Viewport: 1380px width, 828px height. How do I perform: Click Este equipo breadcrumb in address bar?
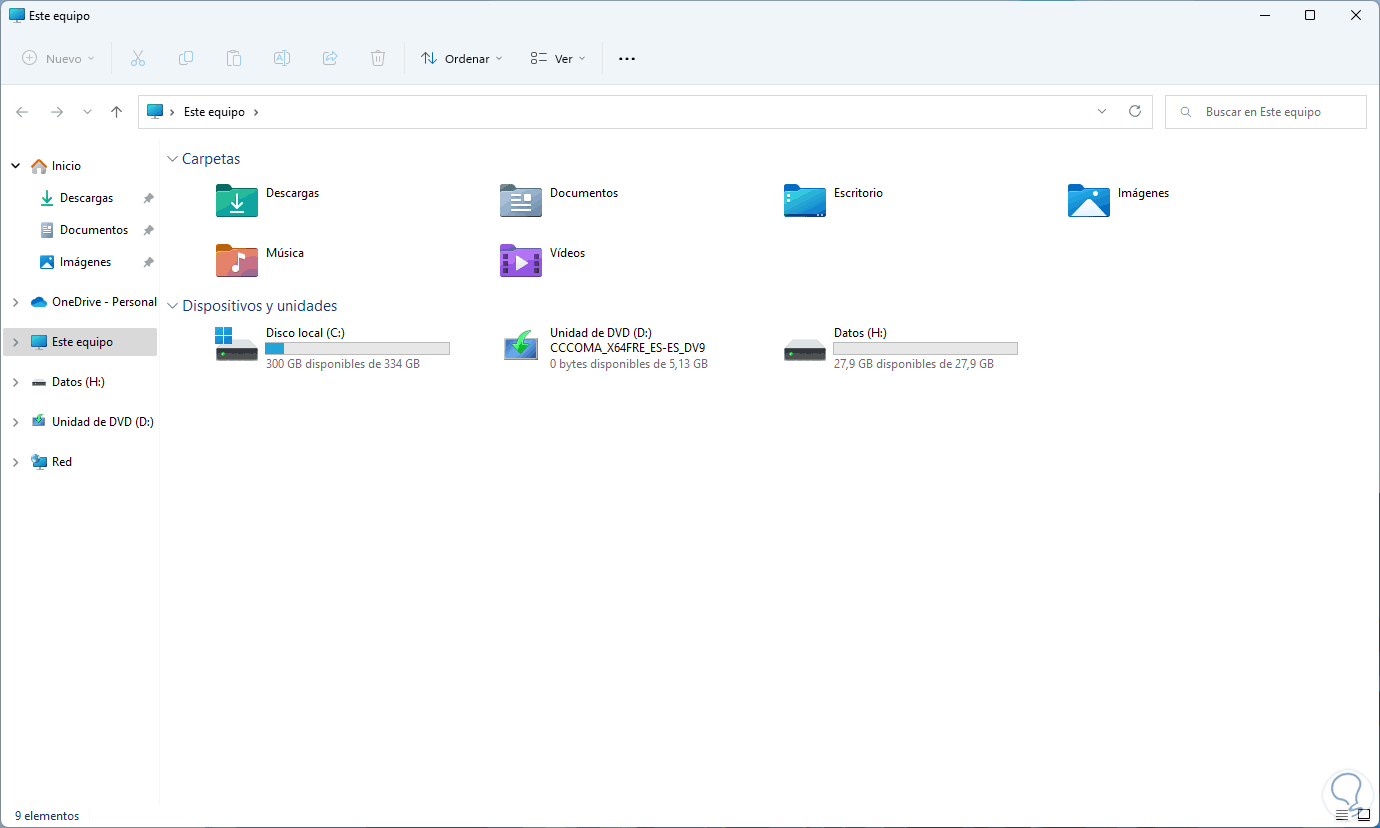pyautogui.click(x=214, y=112)
